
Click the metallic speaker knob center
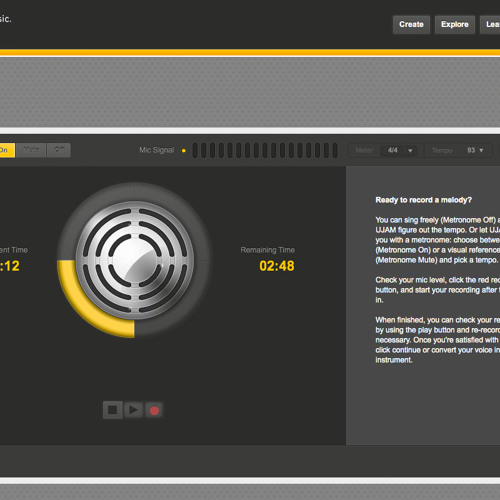[135, 260]
